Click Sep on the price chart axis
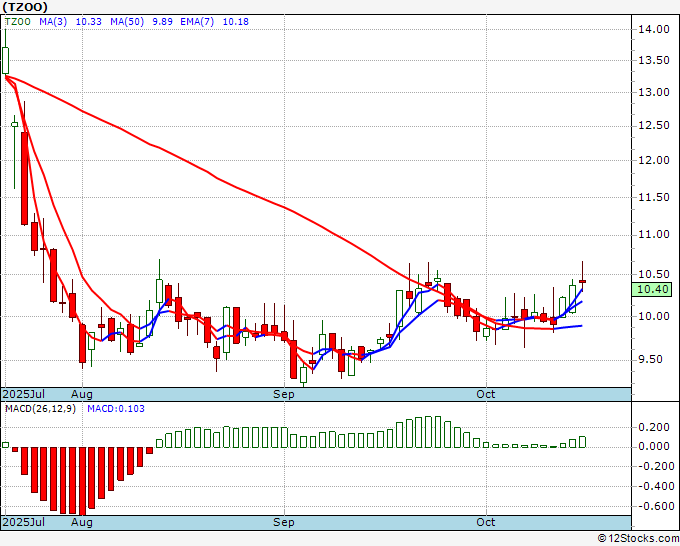 coord(284,394)
